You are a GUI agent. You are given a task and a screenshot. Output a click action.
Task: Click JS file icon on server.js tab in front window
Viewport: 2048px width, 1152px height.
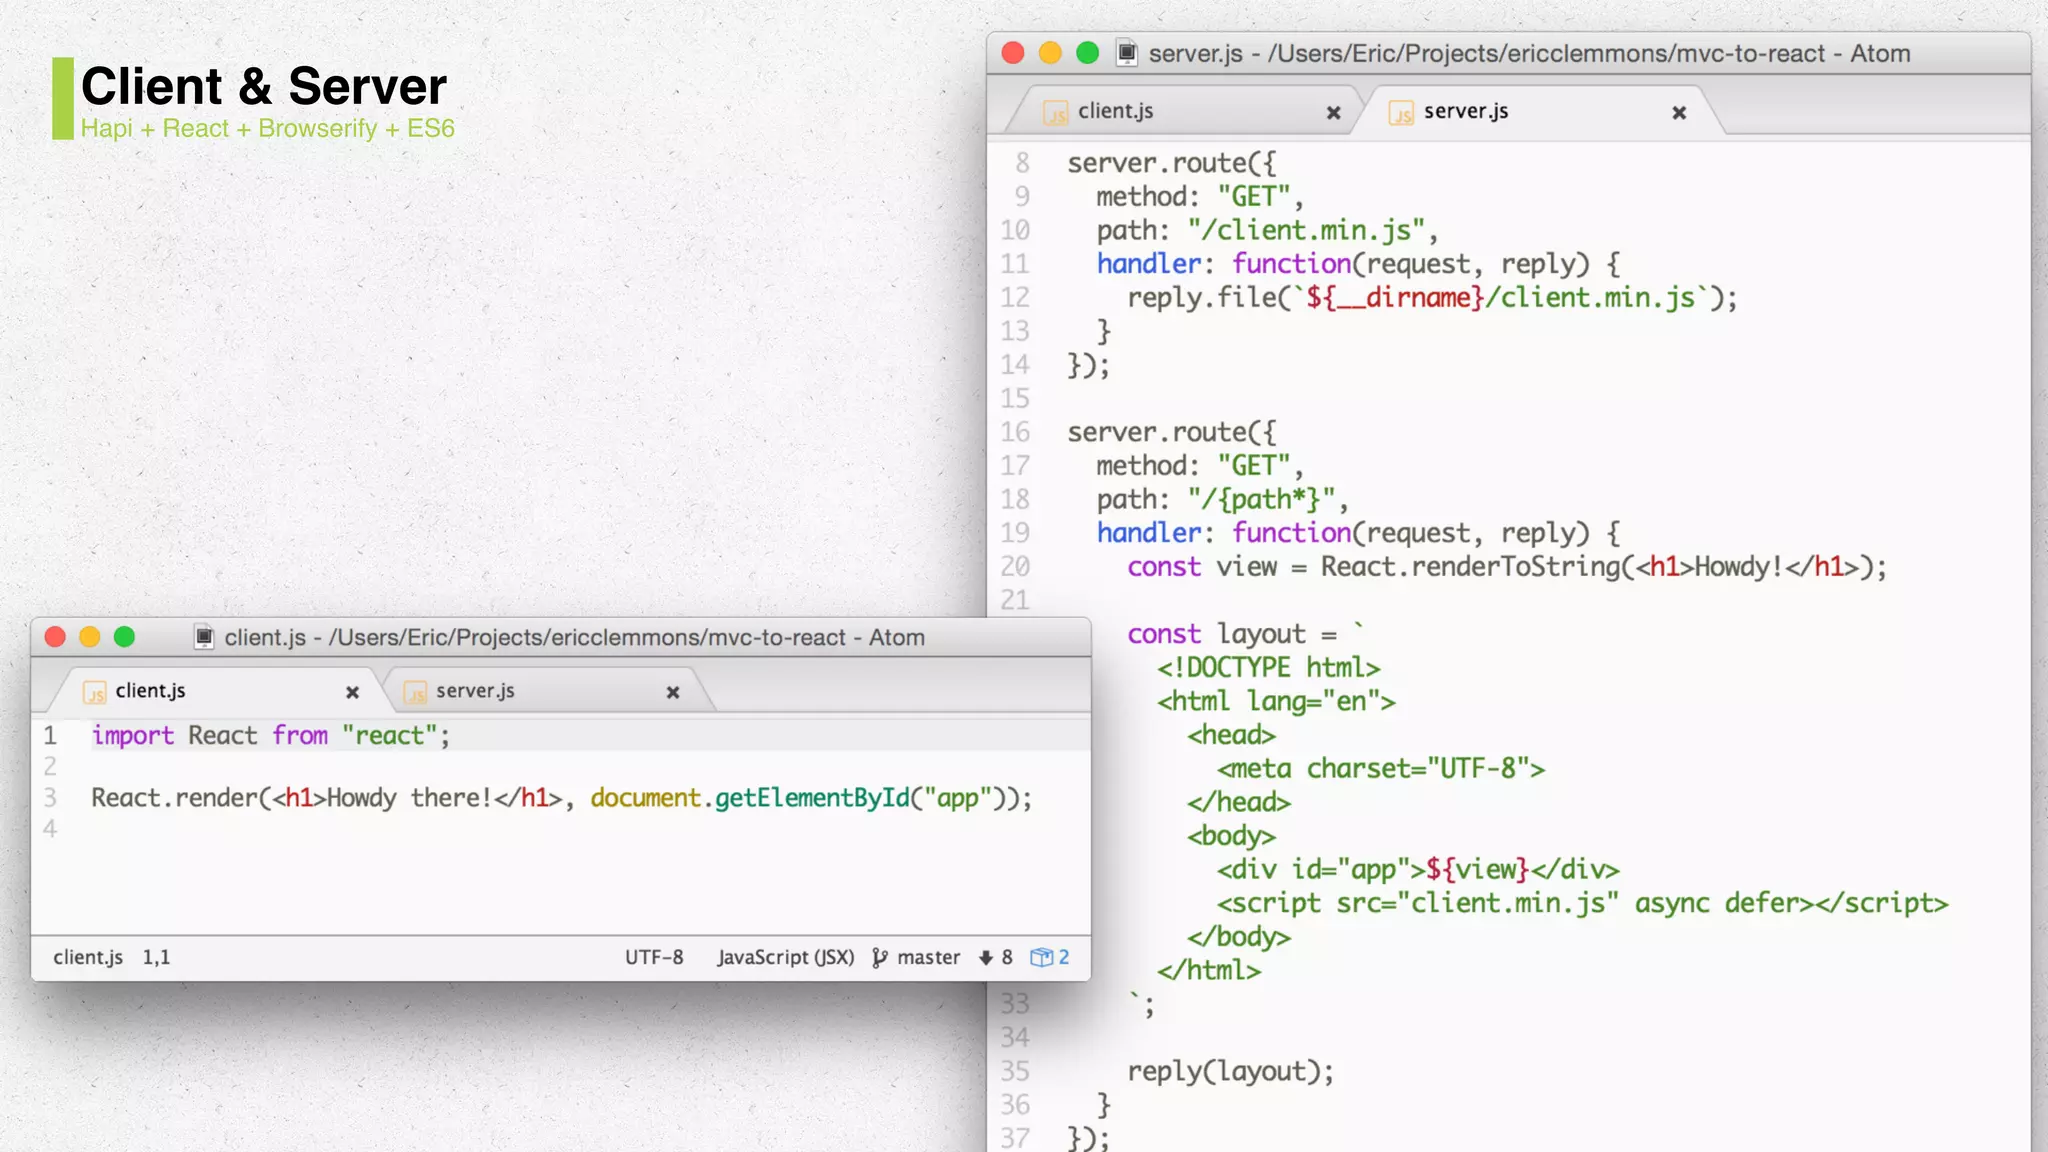pos(415,692)
